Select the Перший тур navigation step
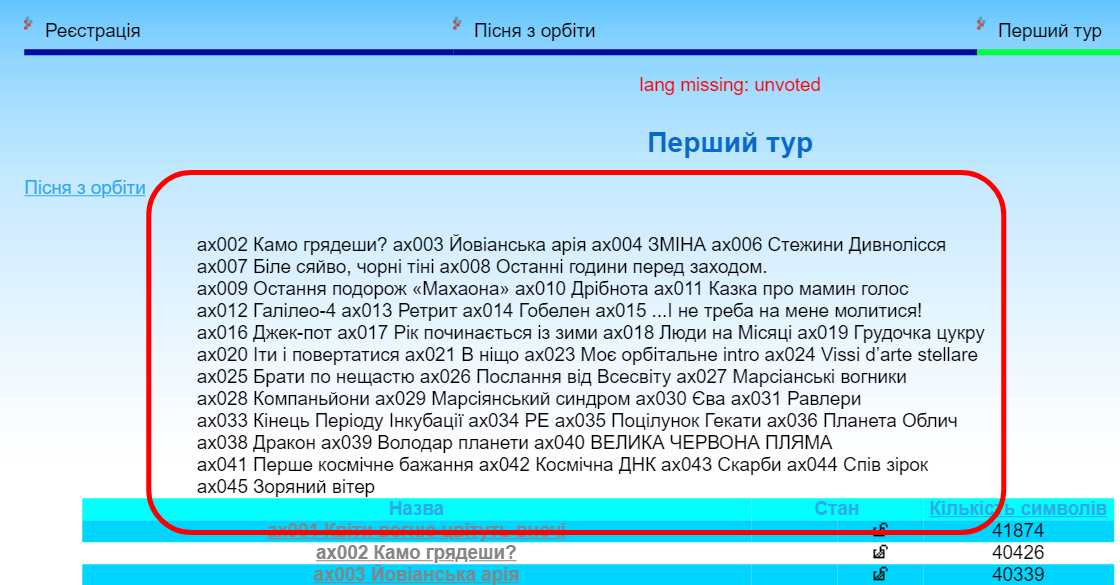The height and width of the screenshot is (585, 1120). tap(1049, 31)
